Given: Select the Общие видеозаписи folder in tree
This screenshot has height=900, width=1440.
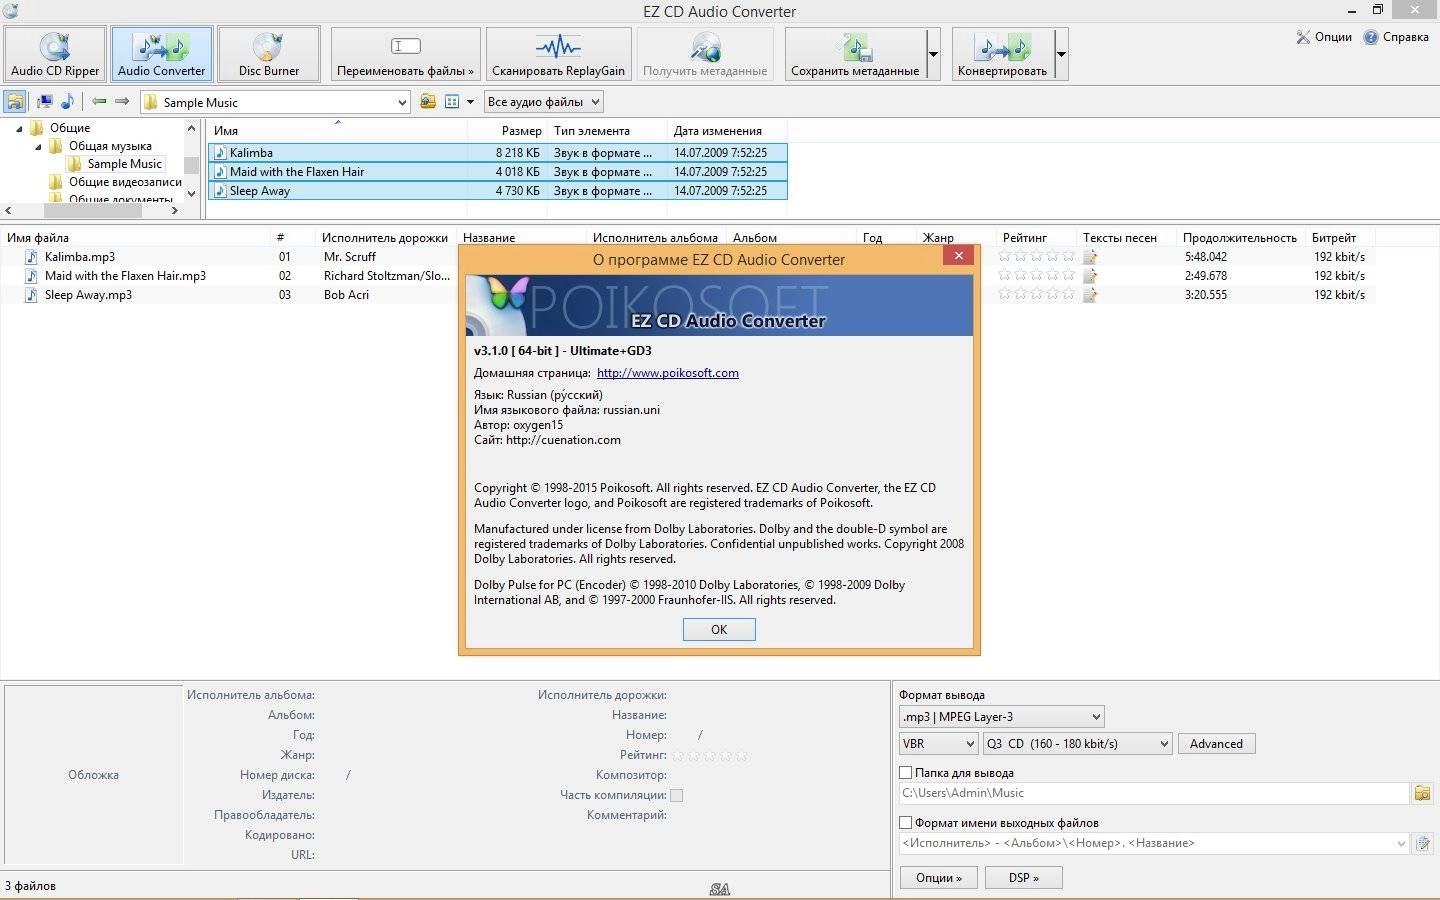Looking at the screenshot, I should coord(125,182).
